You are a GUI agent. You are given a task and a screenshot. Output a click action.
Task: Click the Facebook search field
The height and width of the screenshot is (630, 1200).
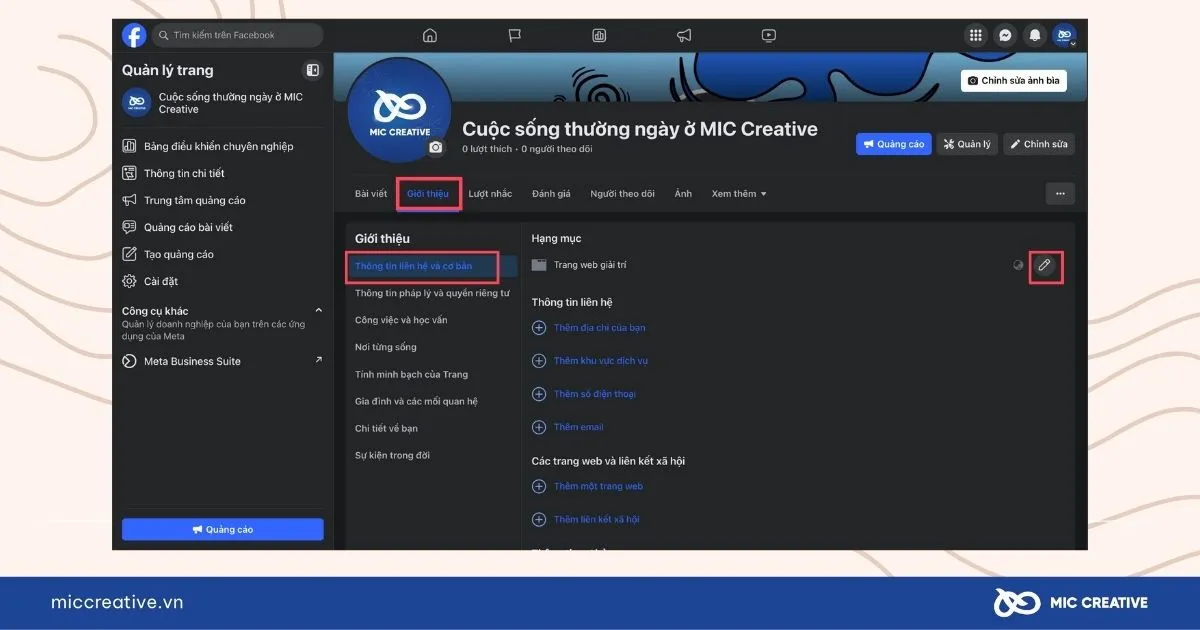pos(238,35)
